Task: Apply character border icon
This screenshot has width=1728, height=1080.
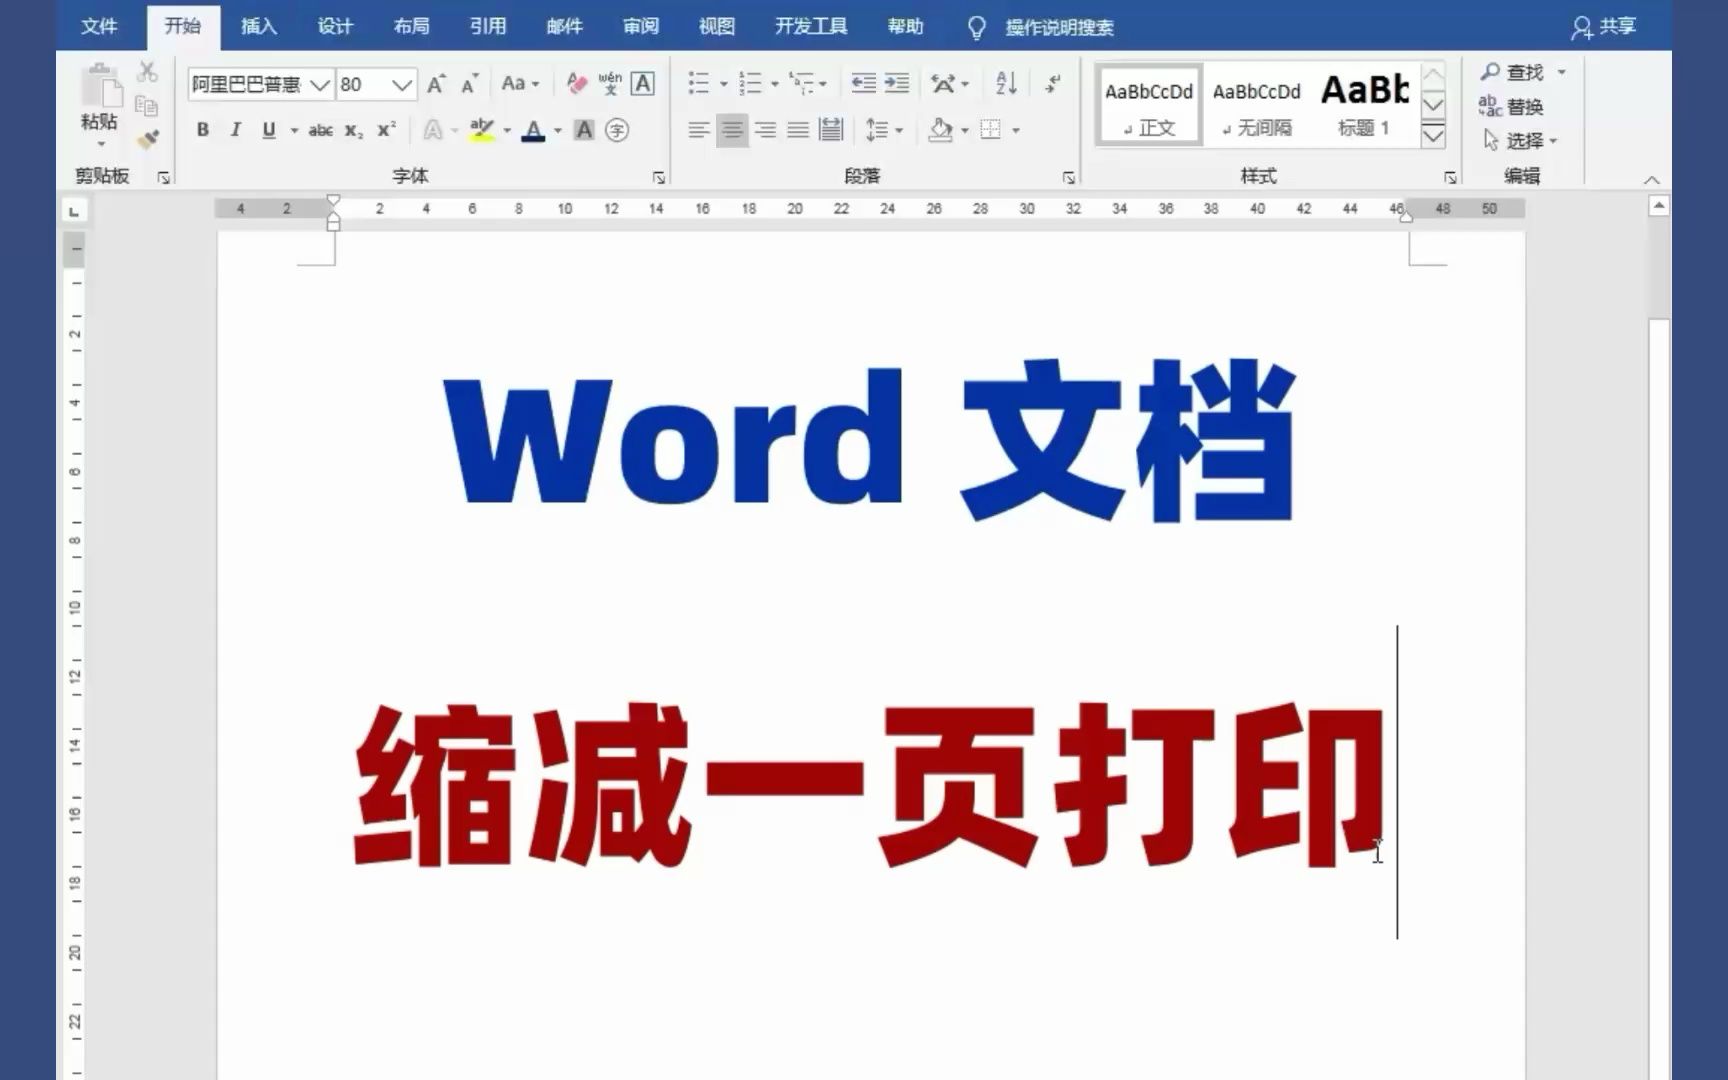Action: [x=643, y=83]
